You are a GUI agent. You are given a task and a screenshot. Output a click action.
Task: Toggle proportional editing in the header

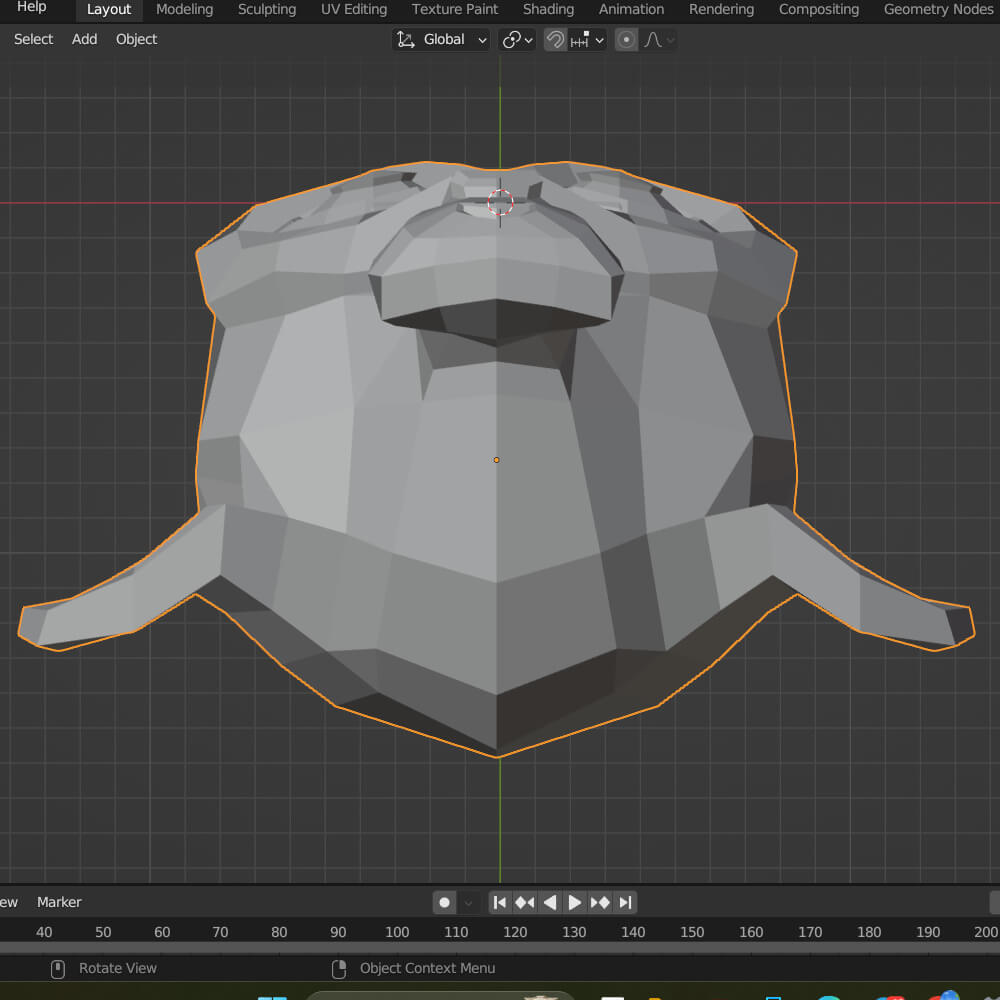pyautogui.click(x=627, y=40)
